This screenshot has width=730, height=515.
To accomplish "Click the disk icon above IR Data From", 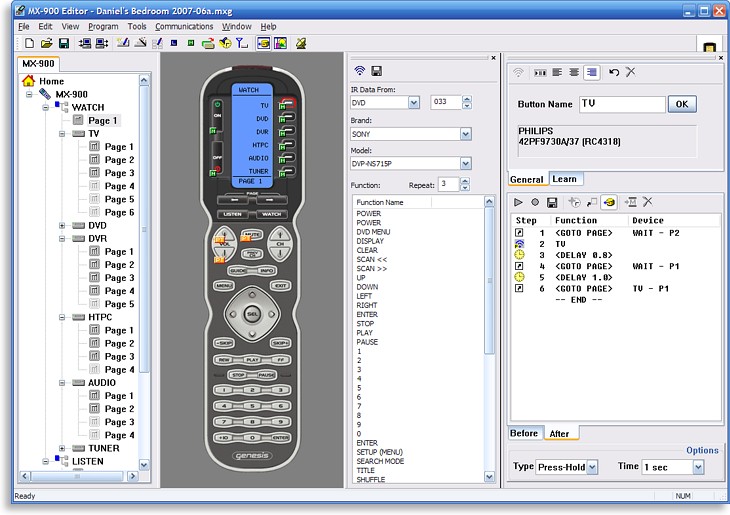I will click(377, 71).
